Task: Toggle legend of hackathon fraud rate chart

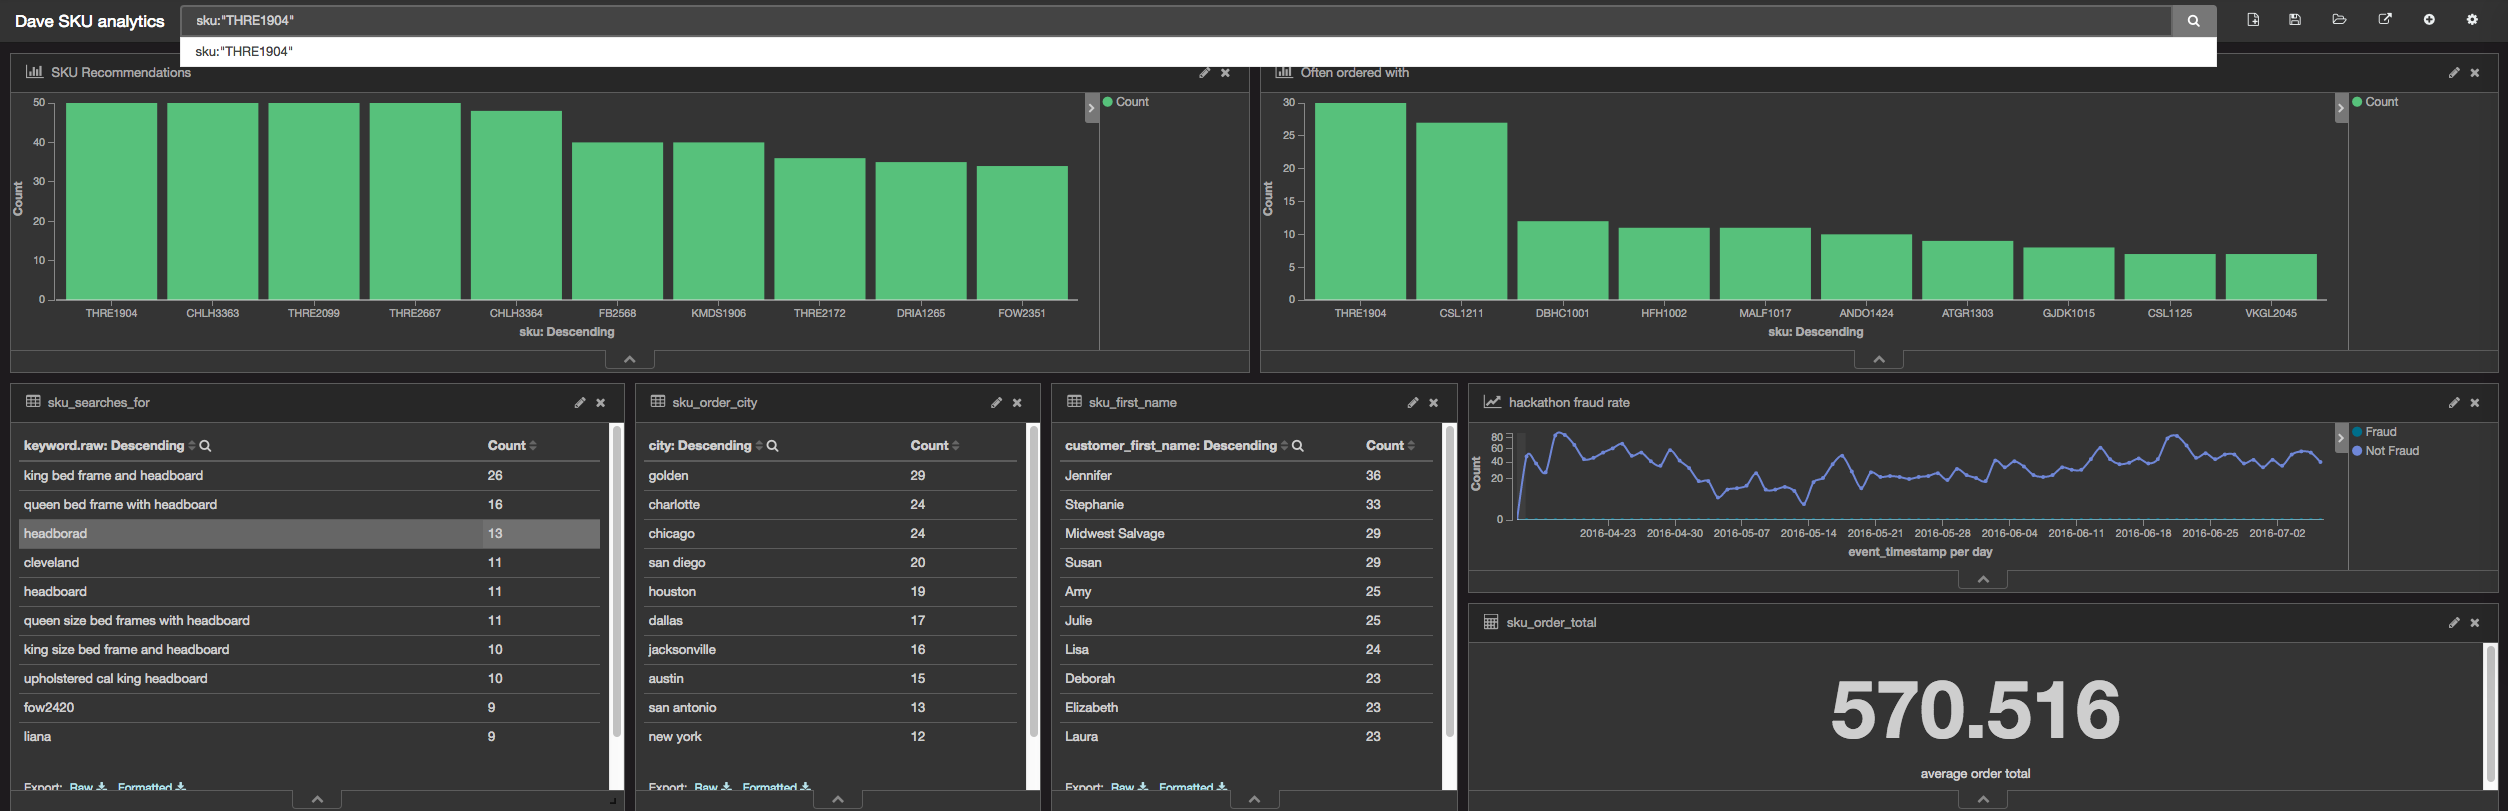Action: [x=2341, y=438]
